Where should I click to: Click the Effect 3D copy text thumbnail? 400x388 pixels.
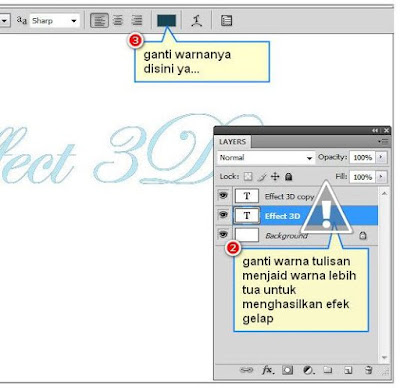pyautogui.click(x=247, y=196)
